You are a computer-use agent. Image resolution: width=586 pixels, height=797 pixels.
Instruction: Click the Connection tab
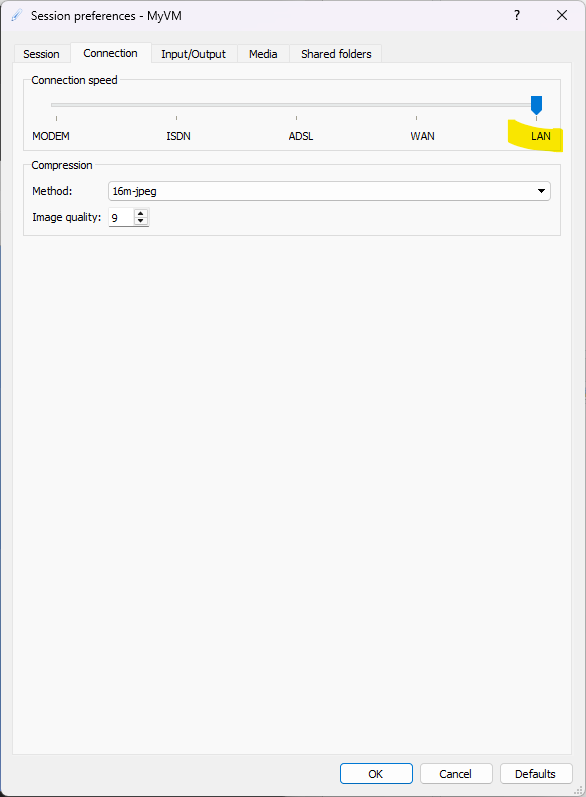[110, 53]
